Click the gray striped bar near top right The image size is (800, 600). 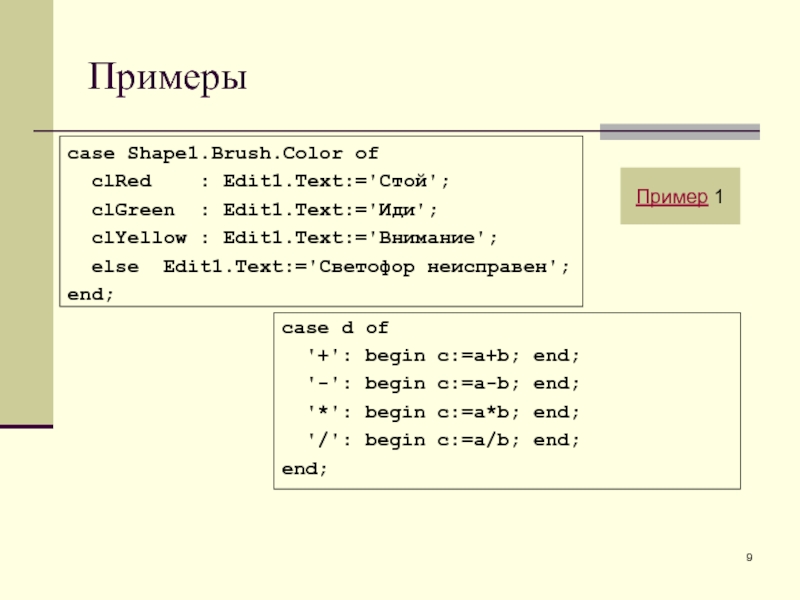(x=678, y=131)
